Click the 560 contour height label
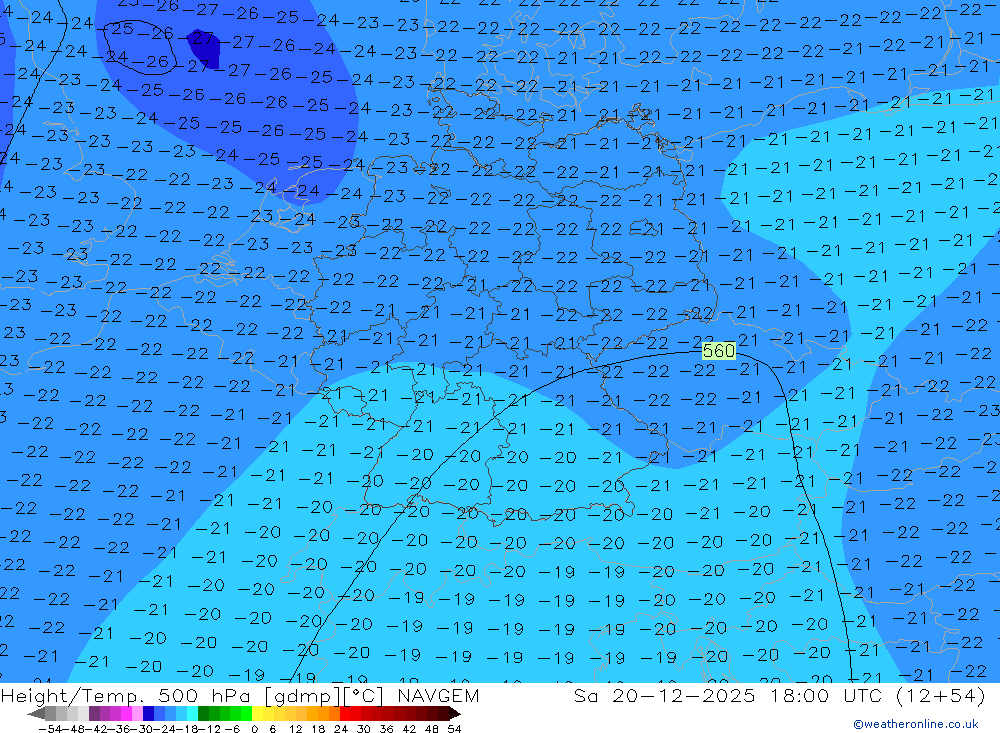Screen dimensions: 1000x733 (x=718, y=351)
